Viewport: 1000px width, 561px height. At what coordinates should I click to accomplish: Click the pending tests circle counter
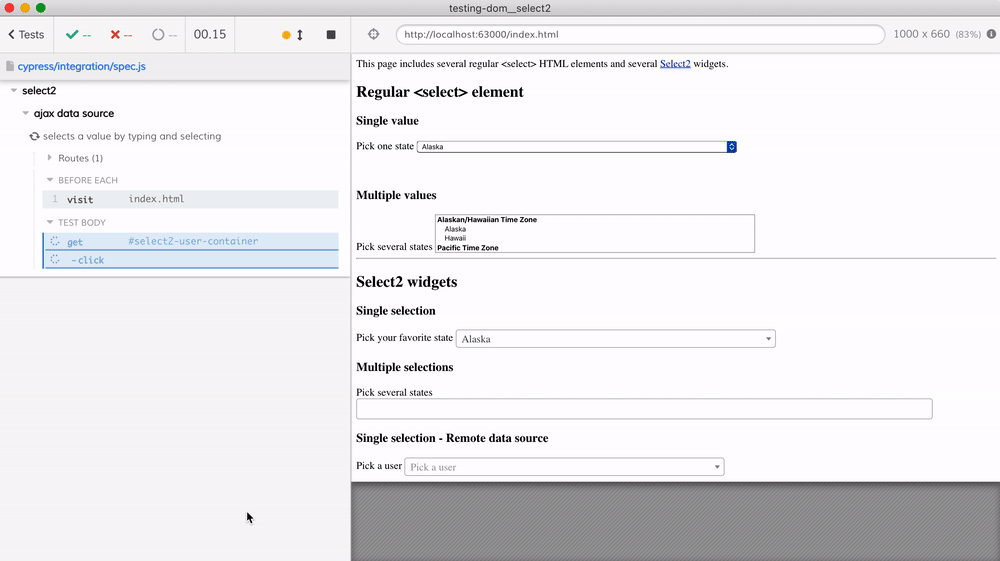[164, 34]
